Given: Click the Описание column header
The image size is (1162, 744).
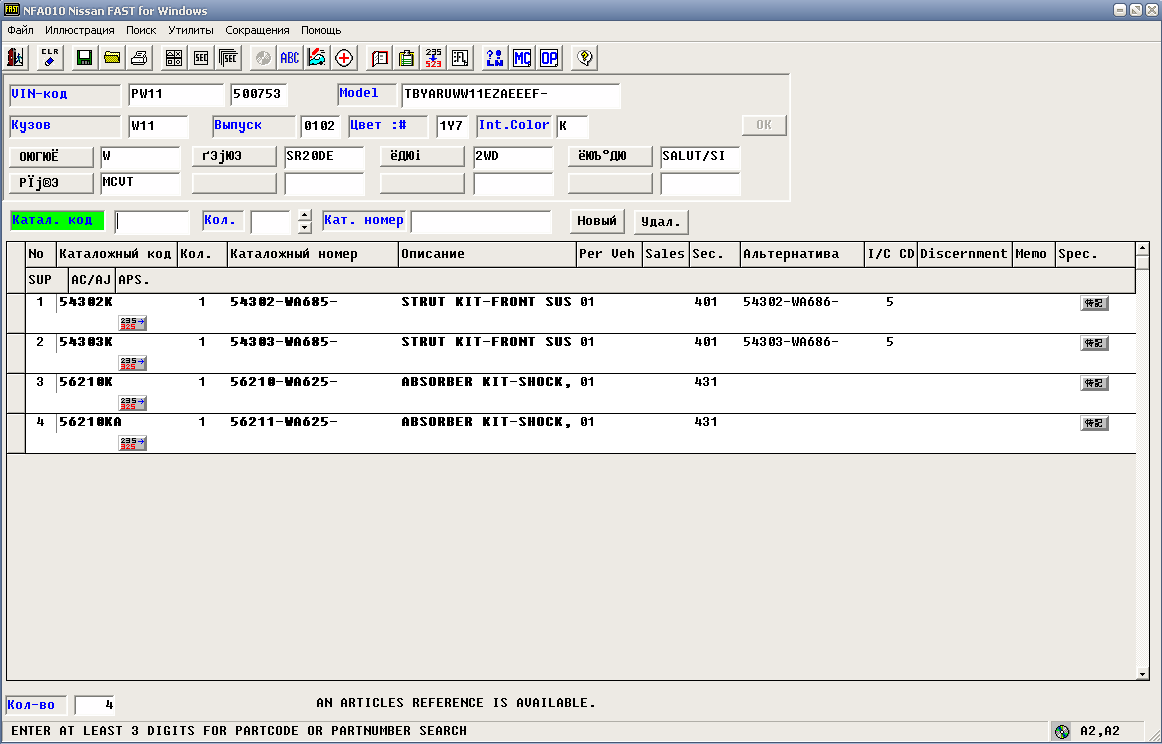Looking at the screenshot, I should 487,254.
